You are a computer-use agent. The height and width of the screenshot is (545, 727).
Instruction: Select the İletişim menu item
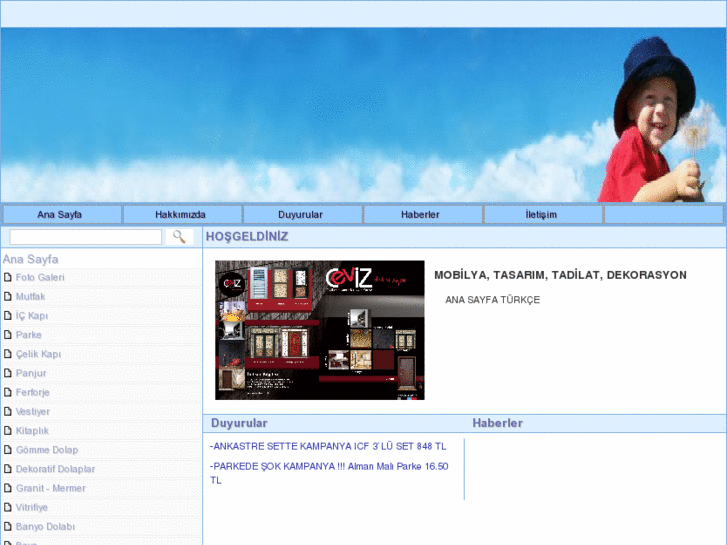543,215
